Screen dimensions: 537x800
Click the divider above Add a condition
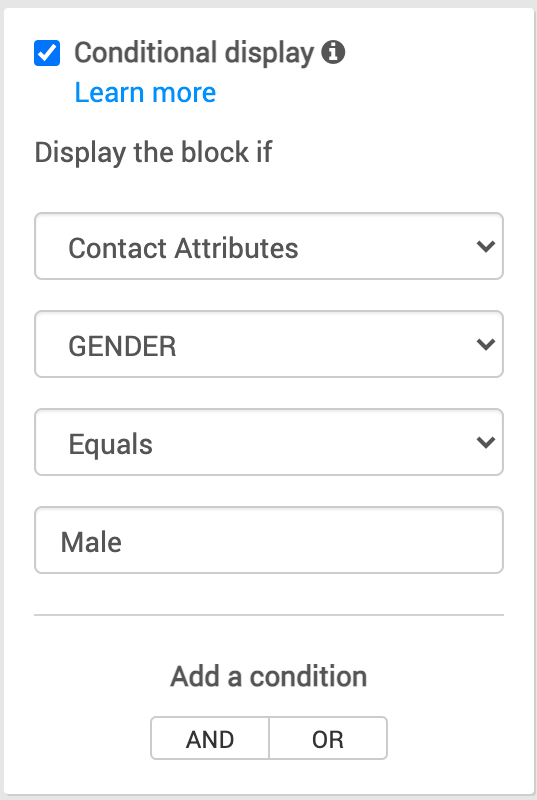click(269, 615)
